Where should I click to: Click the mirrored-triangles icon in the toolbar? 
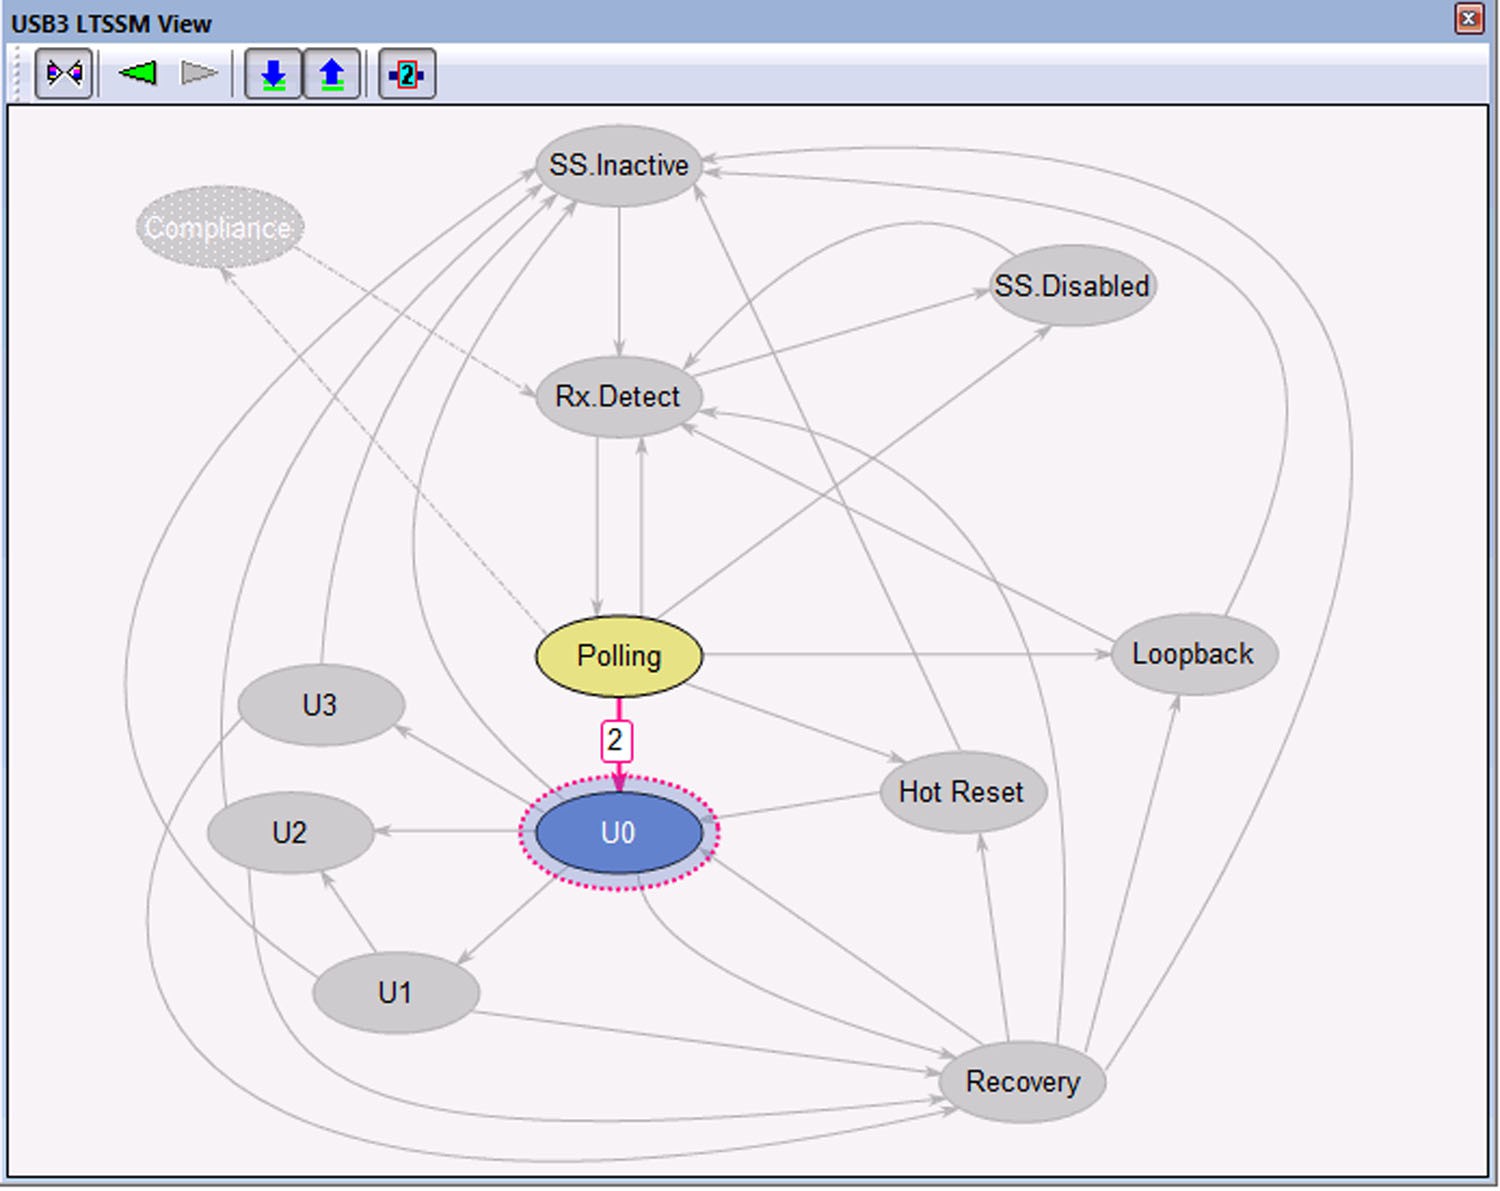click(64, 73)
